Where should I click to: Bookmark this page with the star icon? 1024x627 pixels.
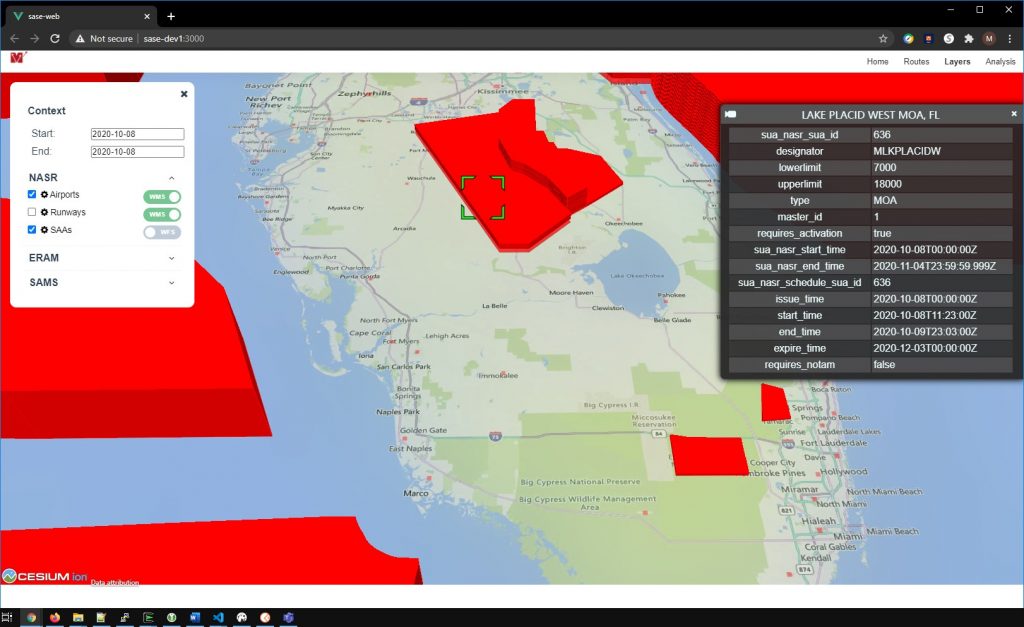[x=883, y=39]
